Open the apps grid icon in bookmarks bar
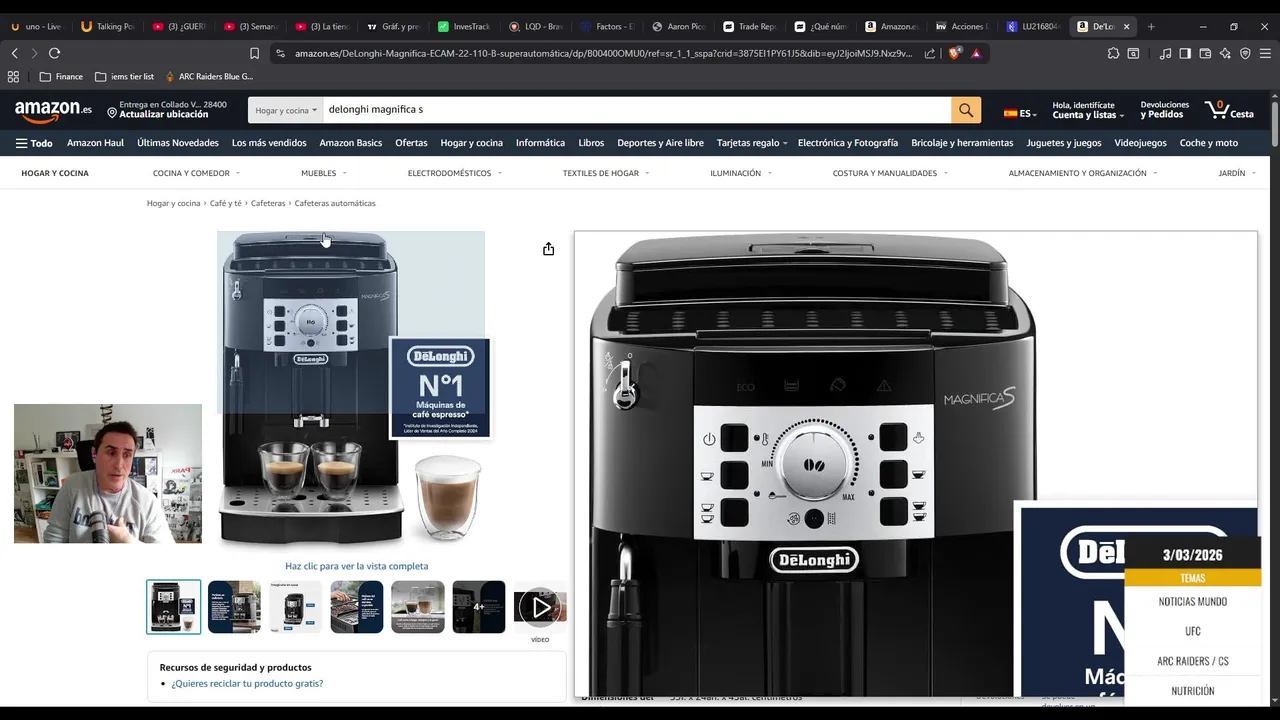 13,76
